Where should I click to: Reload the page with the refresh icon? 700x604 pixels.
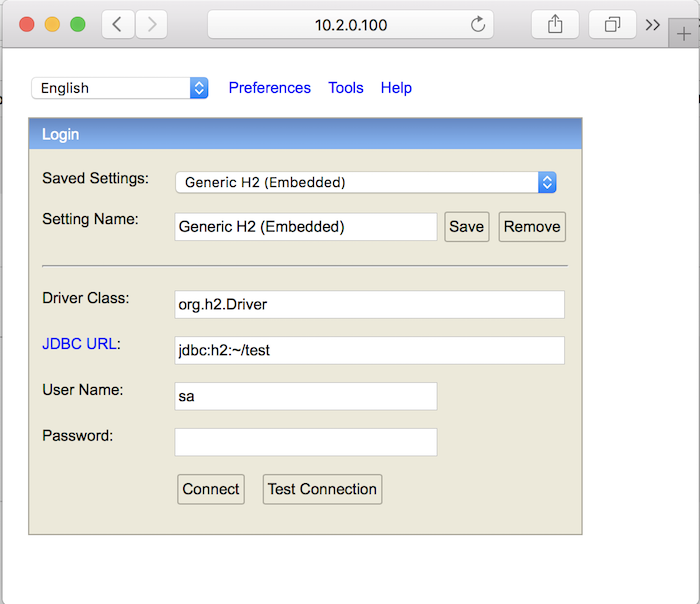478,24
